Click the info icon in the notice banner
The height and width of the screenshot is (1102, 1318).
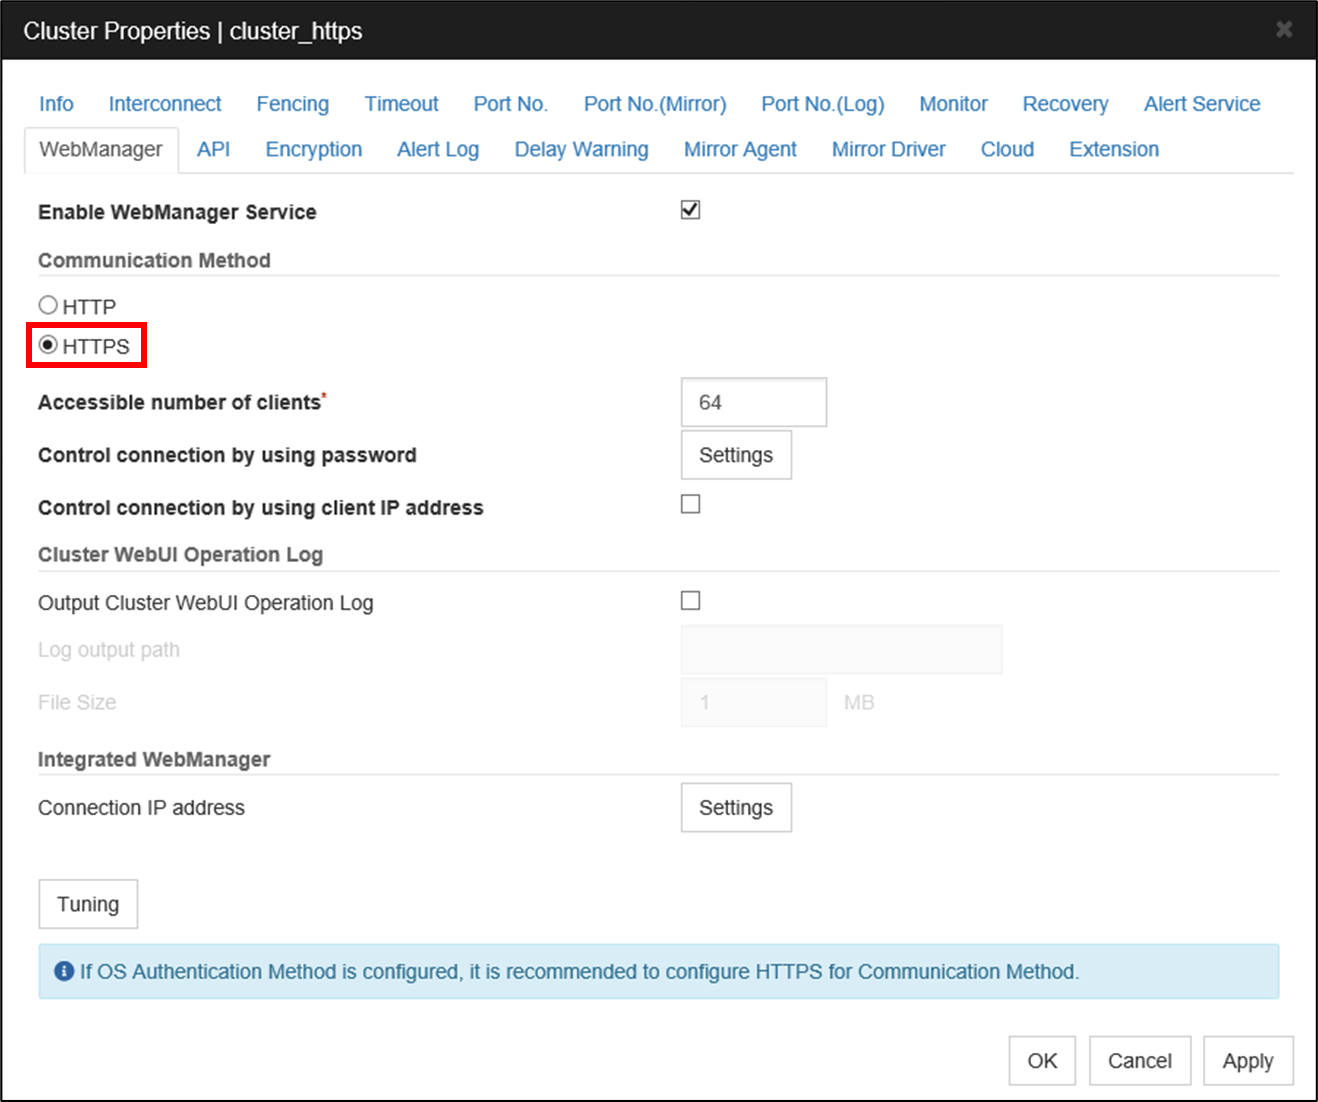(x=63, y=971)
